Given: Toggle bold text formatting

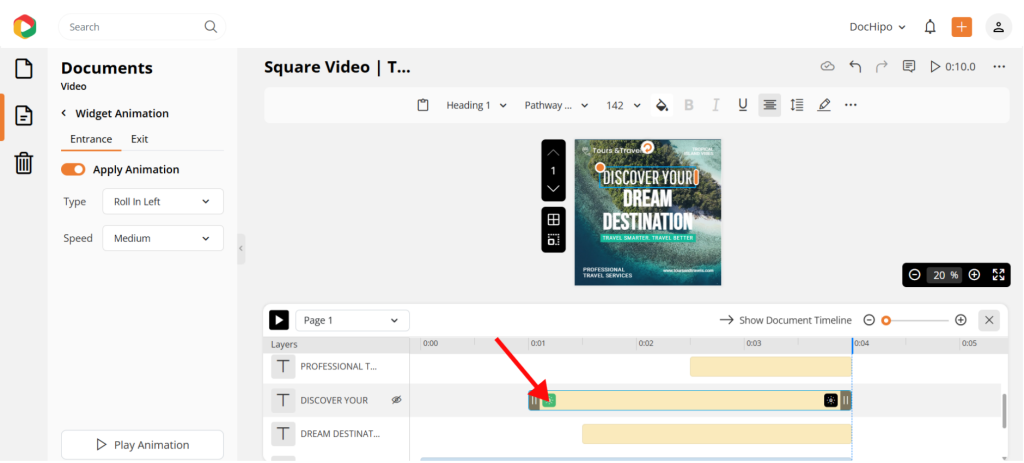Looking at the screenshot, I should point(688,105).
